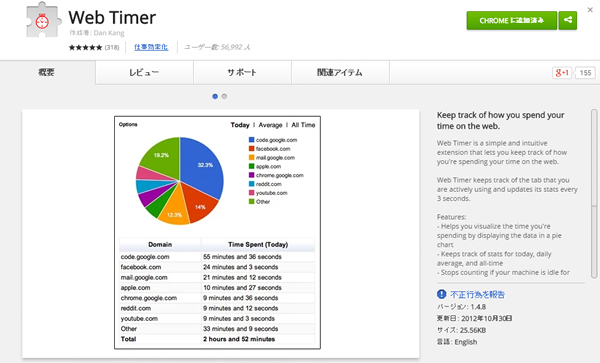Click the blue report abuse exclamation icon

(441, 294)
